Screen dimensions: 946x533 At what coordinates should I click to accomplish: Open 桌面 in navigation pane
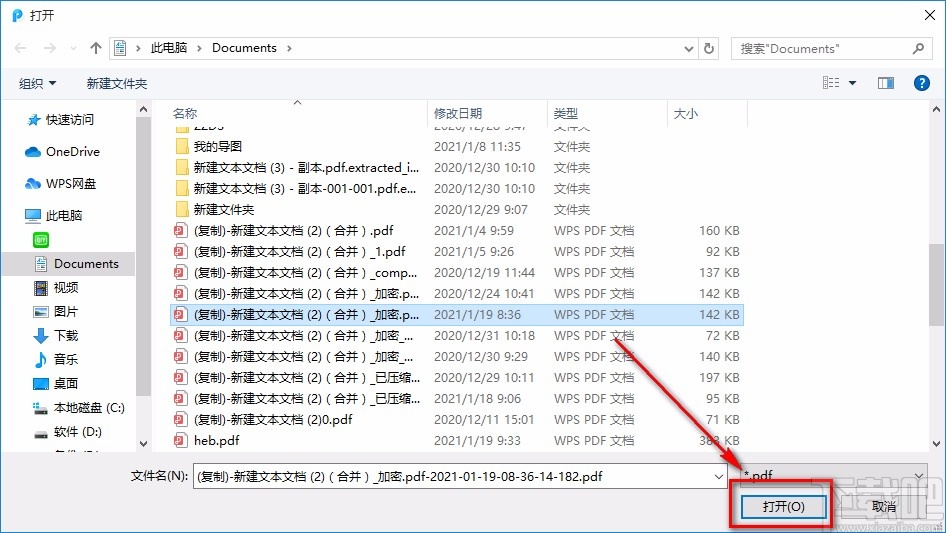click(56, 383)
